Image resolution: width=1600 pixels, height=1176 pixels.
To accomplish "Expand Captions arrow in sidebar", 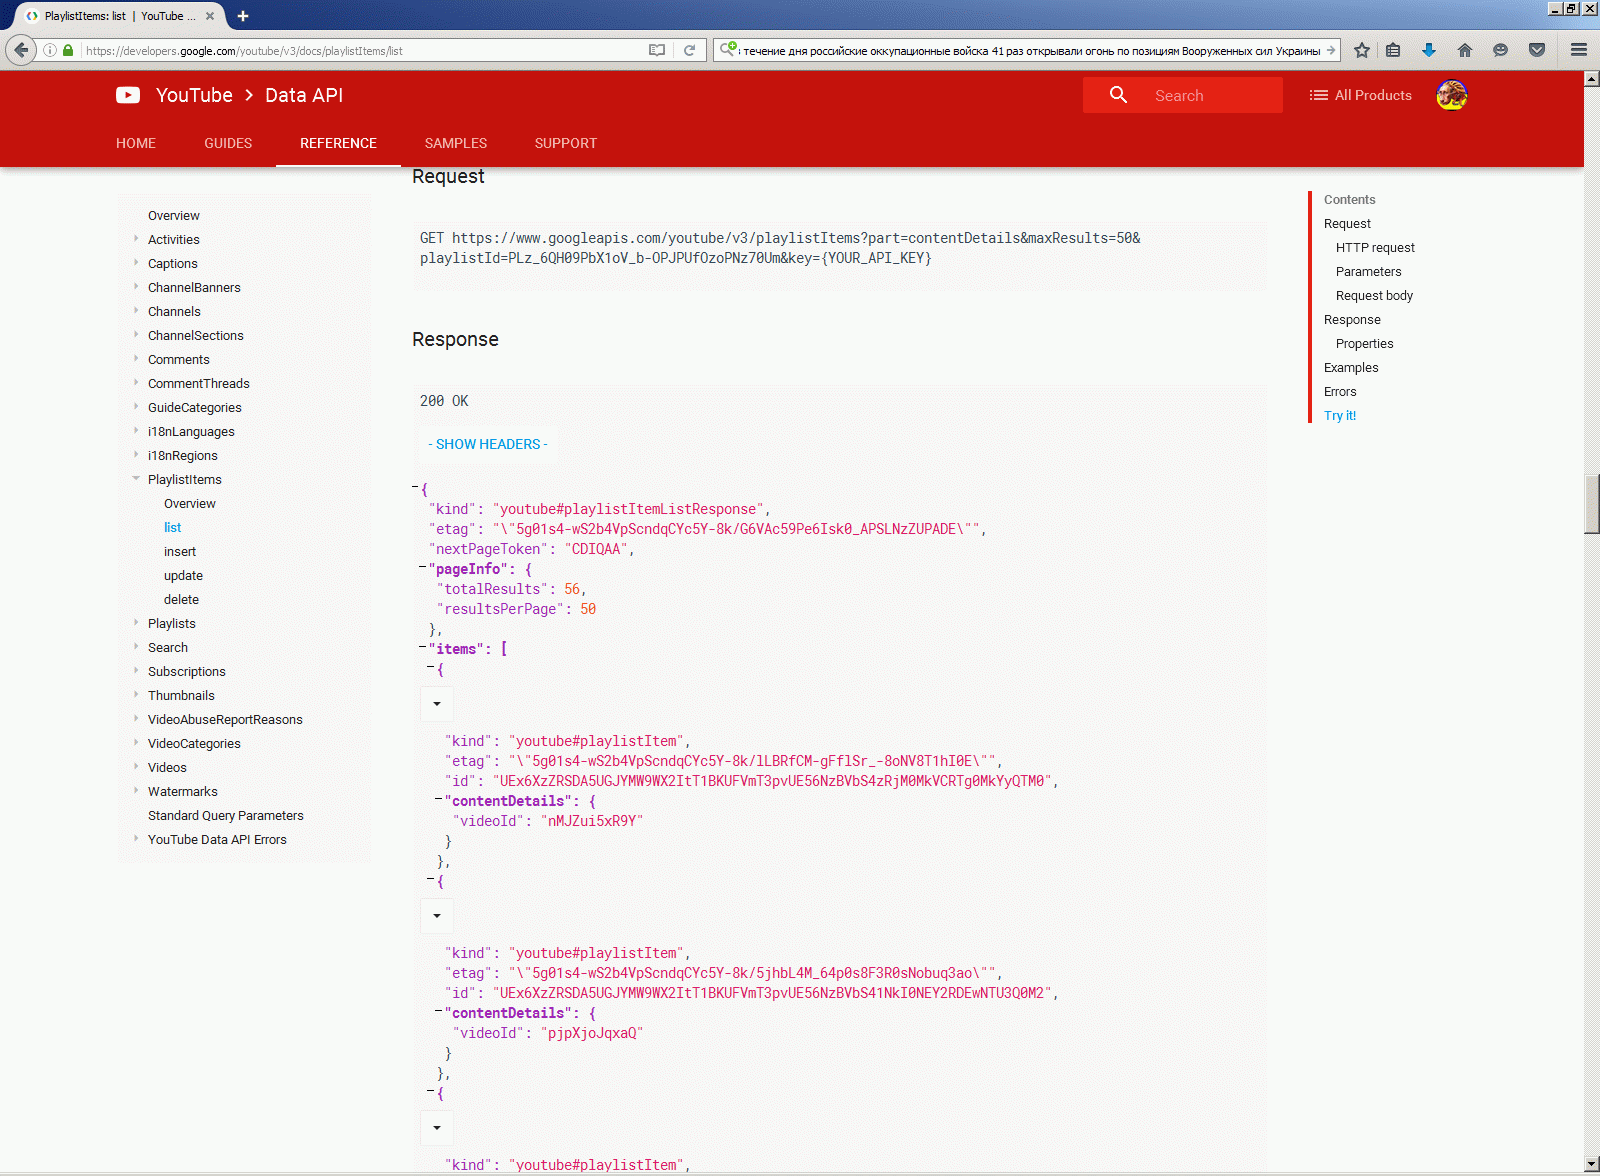I will [x=136, y=262].
